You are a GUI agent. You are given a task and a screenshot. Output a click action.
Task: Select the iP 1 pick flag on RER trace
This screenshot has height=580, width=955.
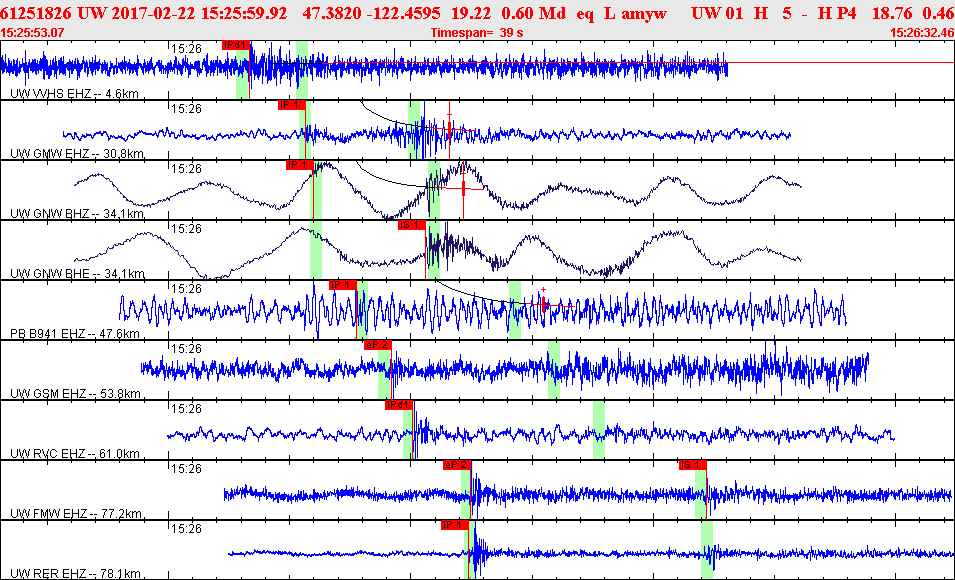(455, 525)
